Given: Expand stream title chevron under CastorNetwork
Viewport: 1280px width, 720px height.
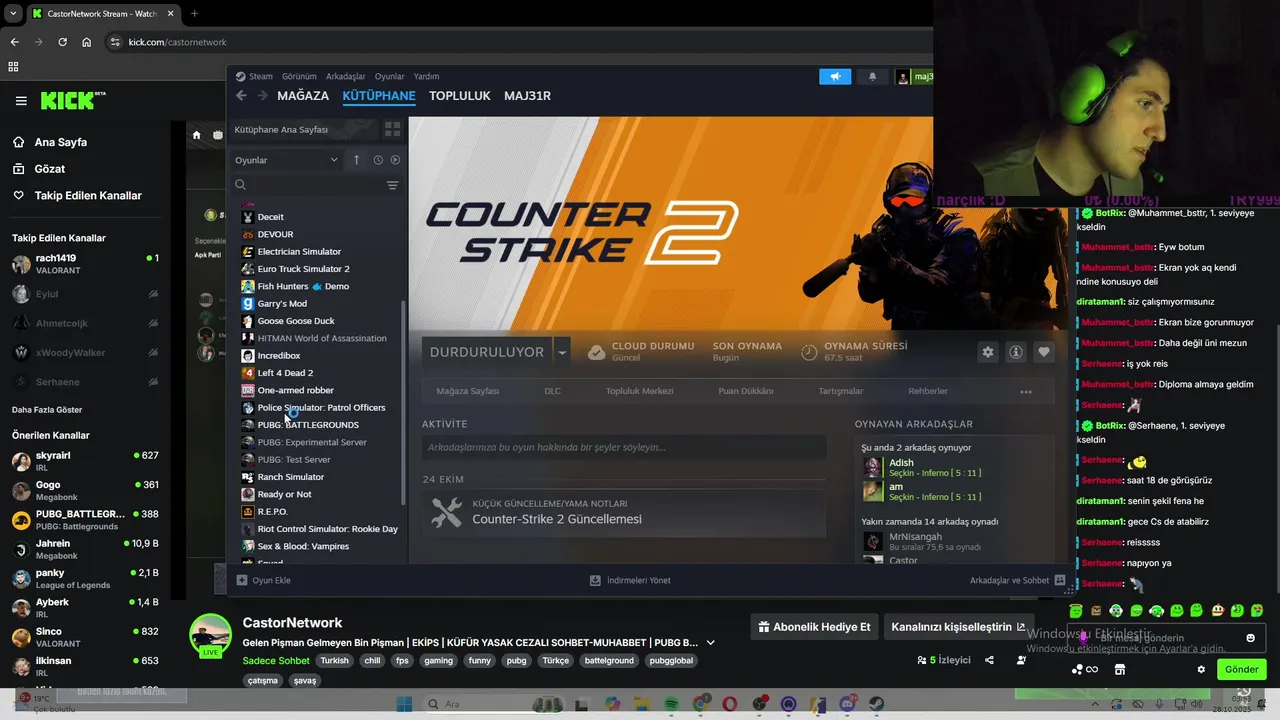Looking at the screenshot, I should click(x=711, y=642).
